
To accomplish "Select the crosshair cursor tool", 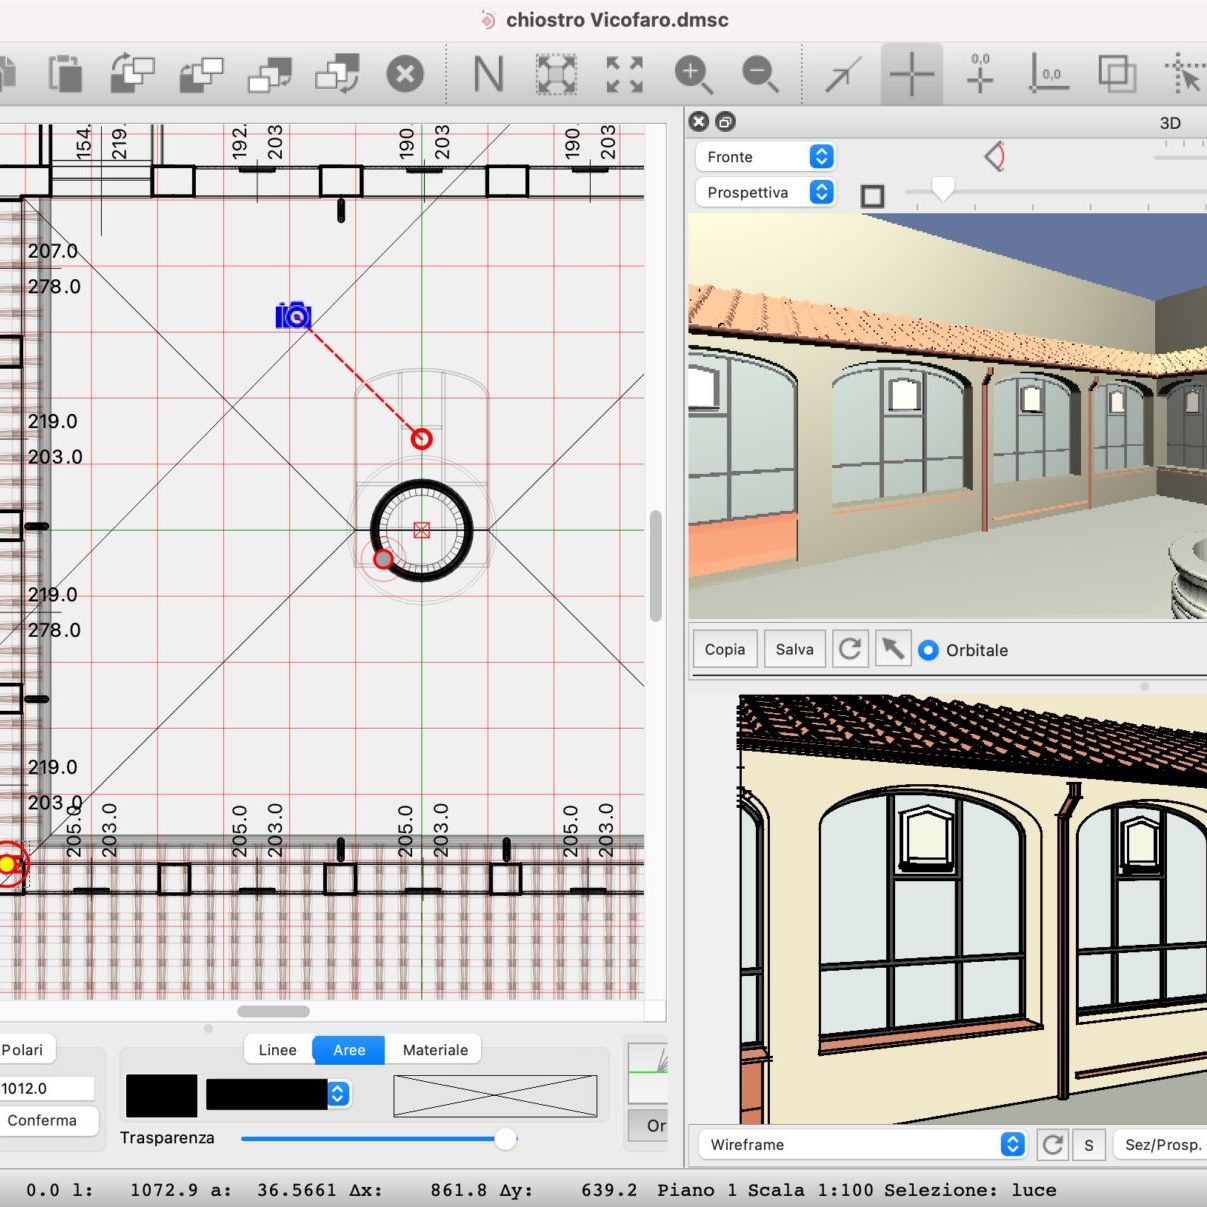I will (x=911, y=74).
